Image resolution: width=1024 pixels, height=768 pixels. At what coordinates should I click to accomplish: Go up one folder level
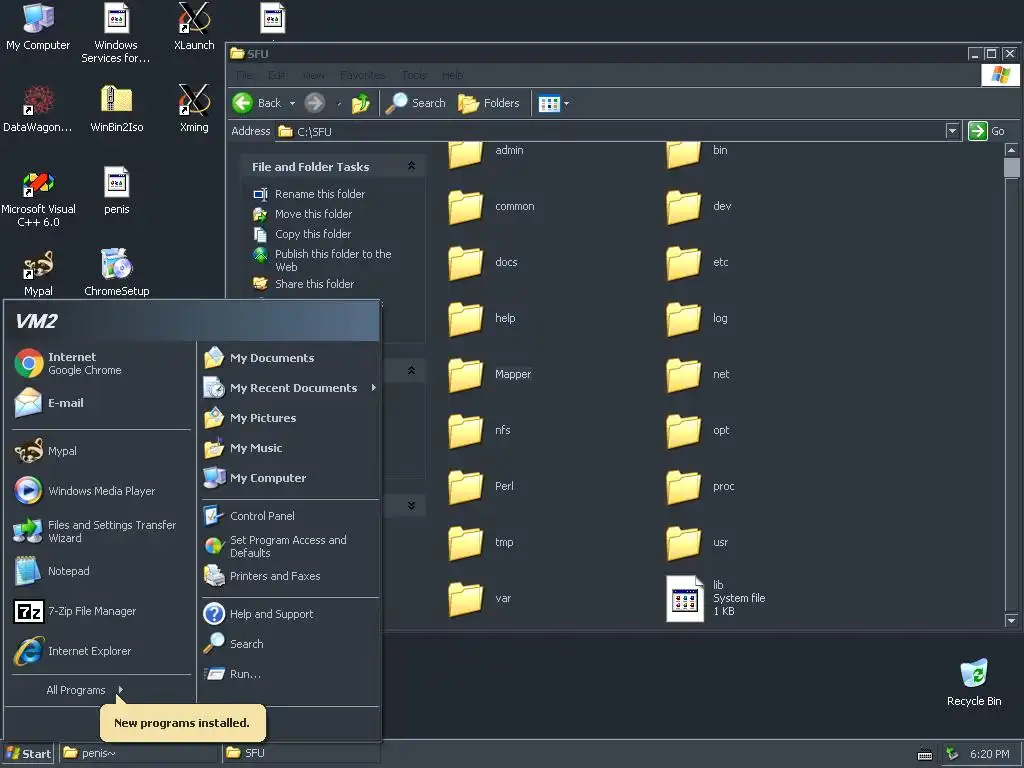(360, 103)
